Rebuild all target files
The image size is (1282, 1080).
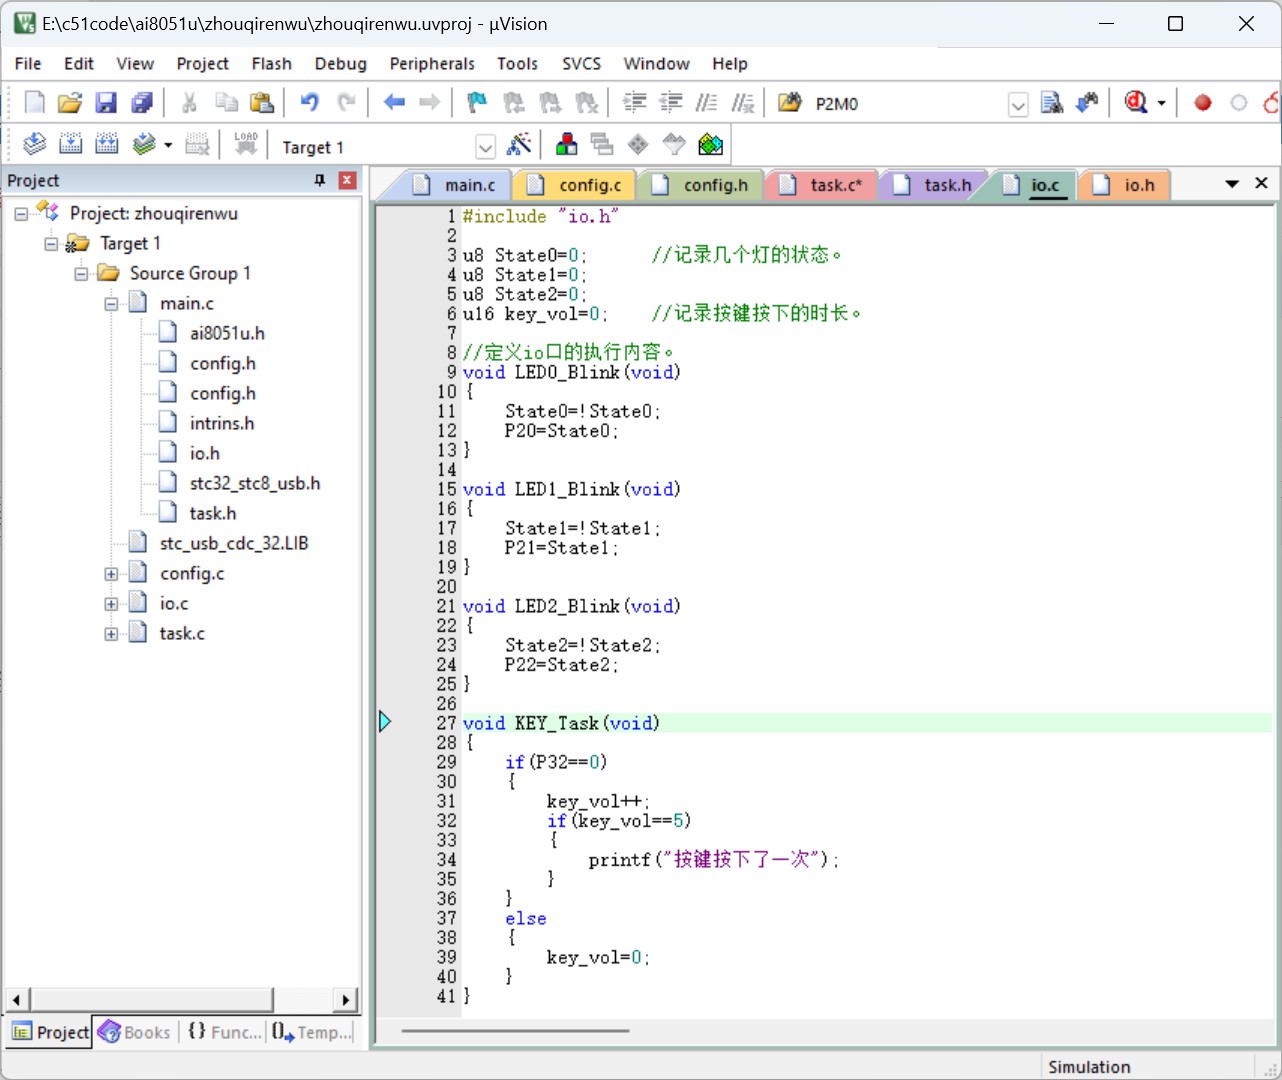coord(106,145)
